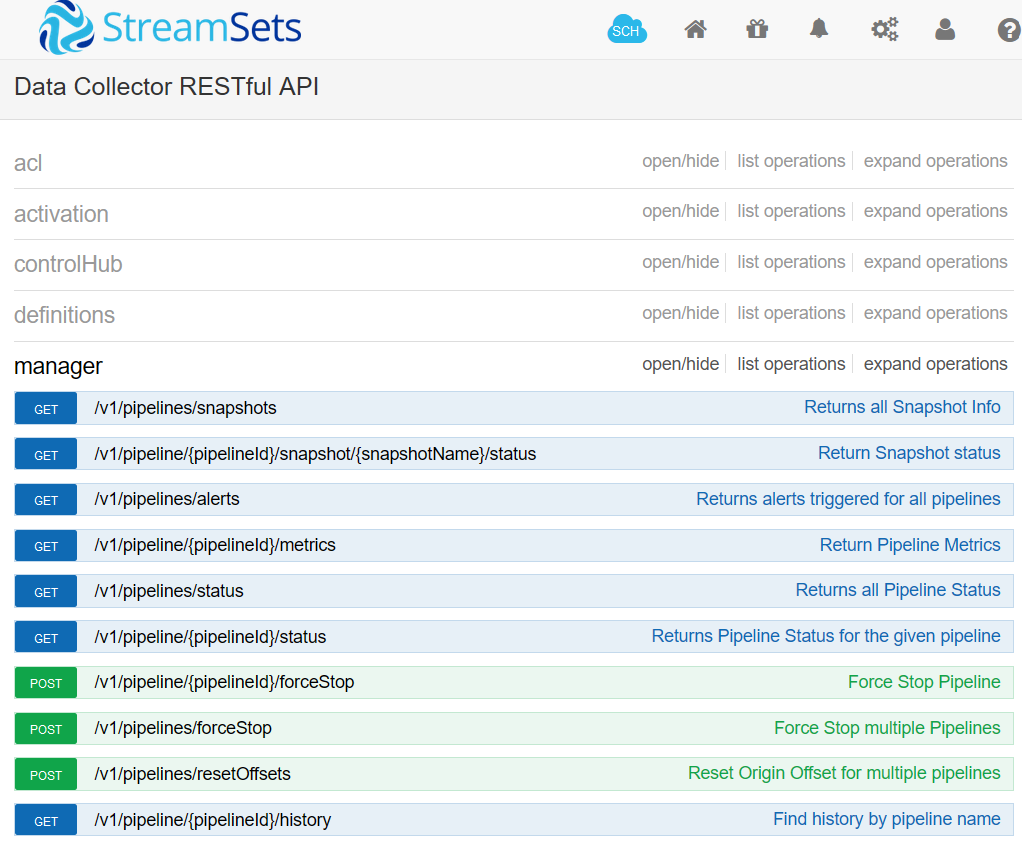The image size is (1022, 842).
Task: Click GET badge for snapshot status endpoint
Action: (46, 454)
